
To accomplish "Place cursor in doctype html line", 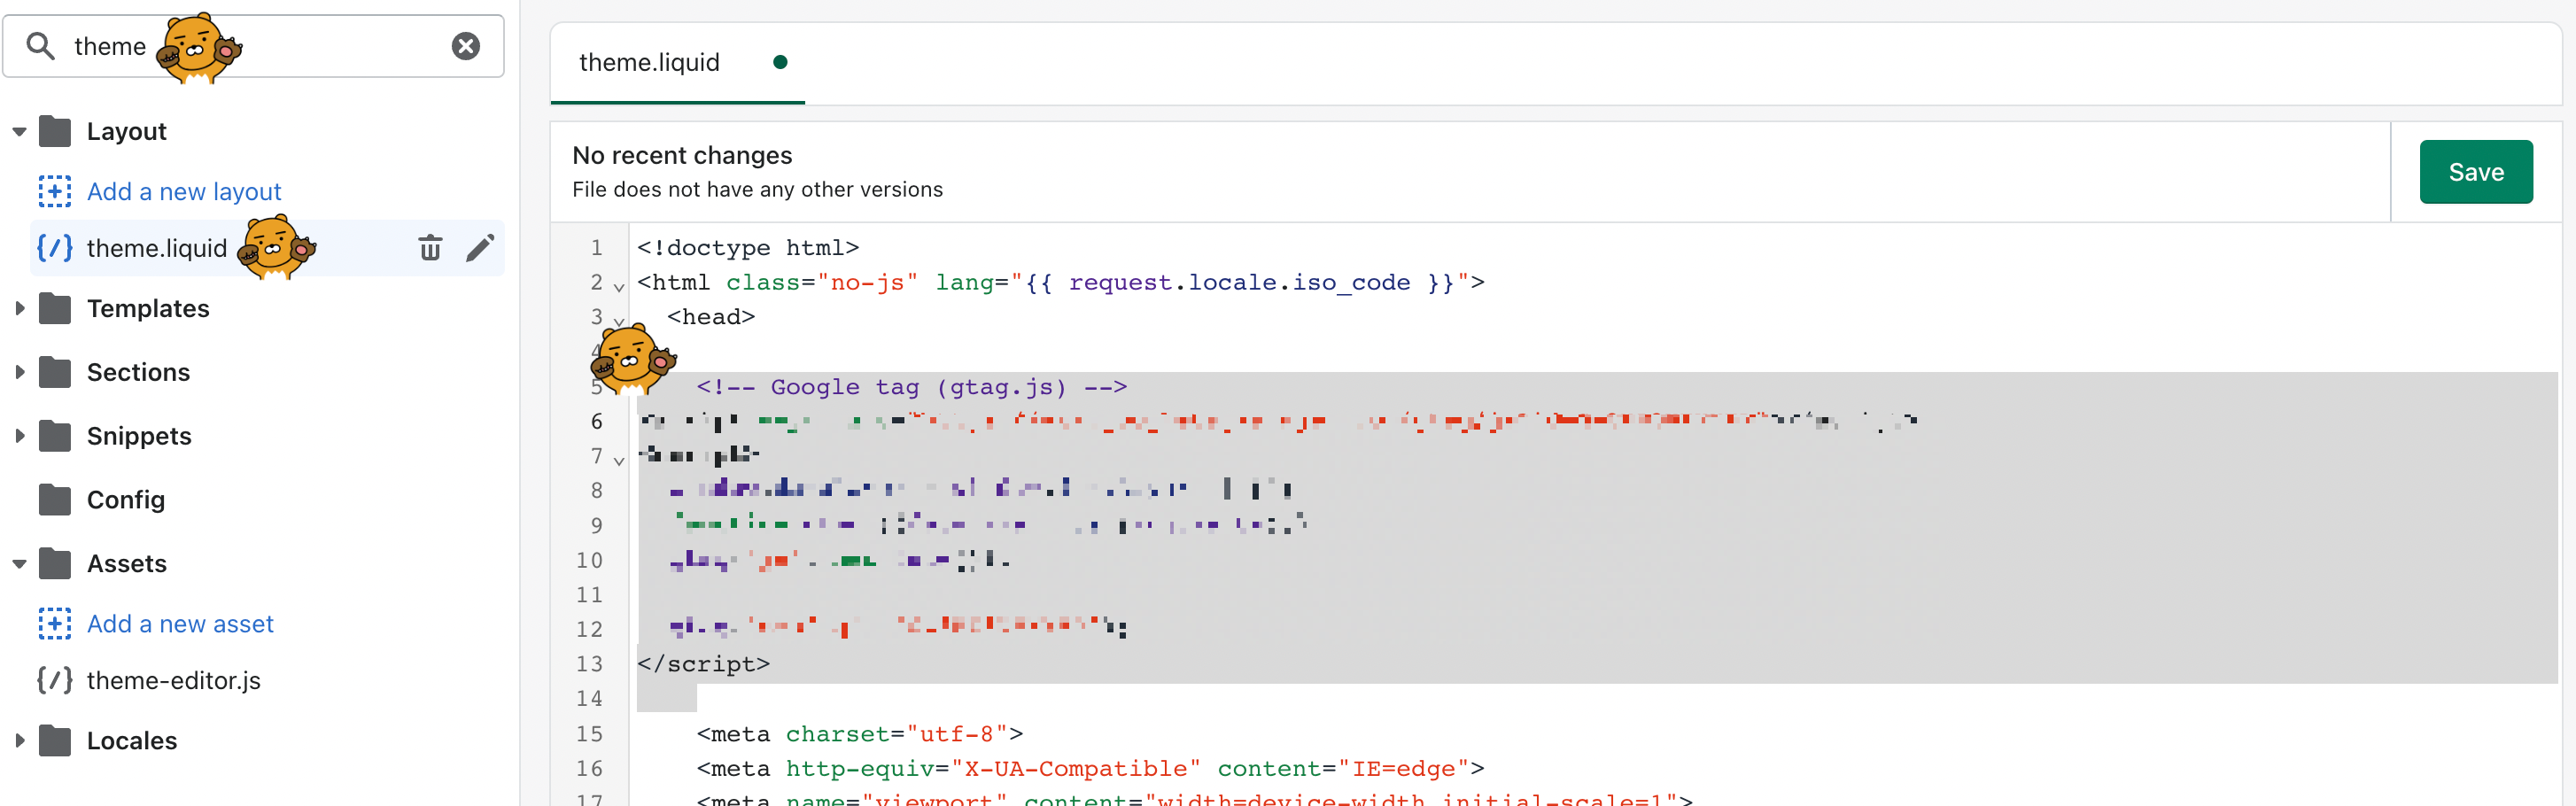I will pos(748,247).
